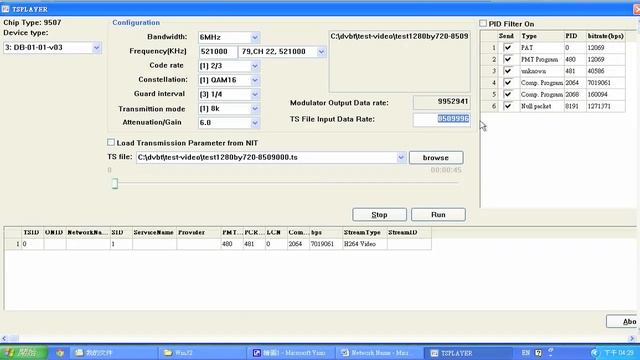Click the About button at lower right
Viewport: 640px width, 360px height.
(623, 321)
